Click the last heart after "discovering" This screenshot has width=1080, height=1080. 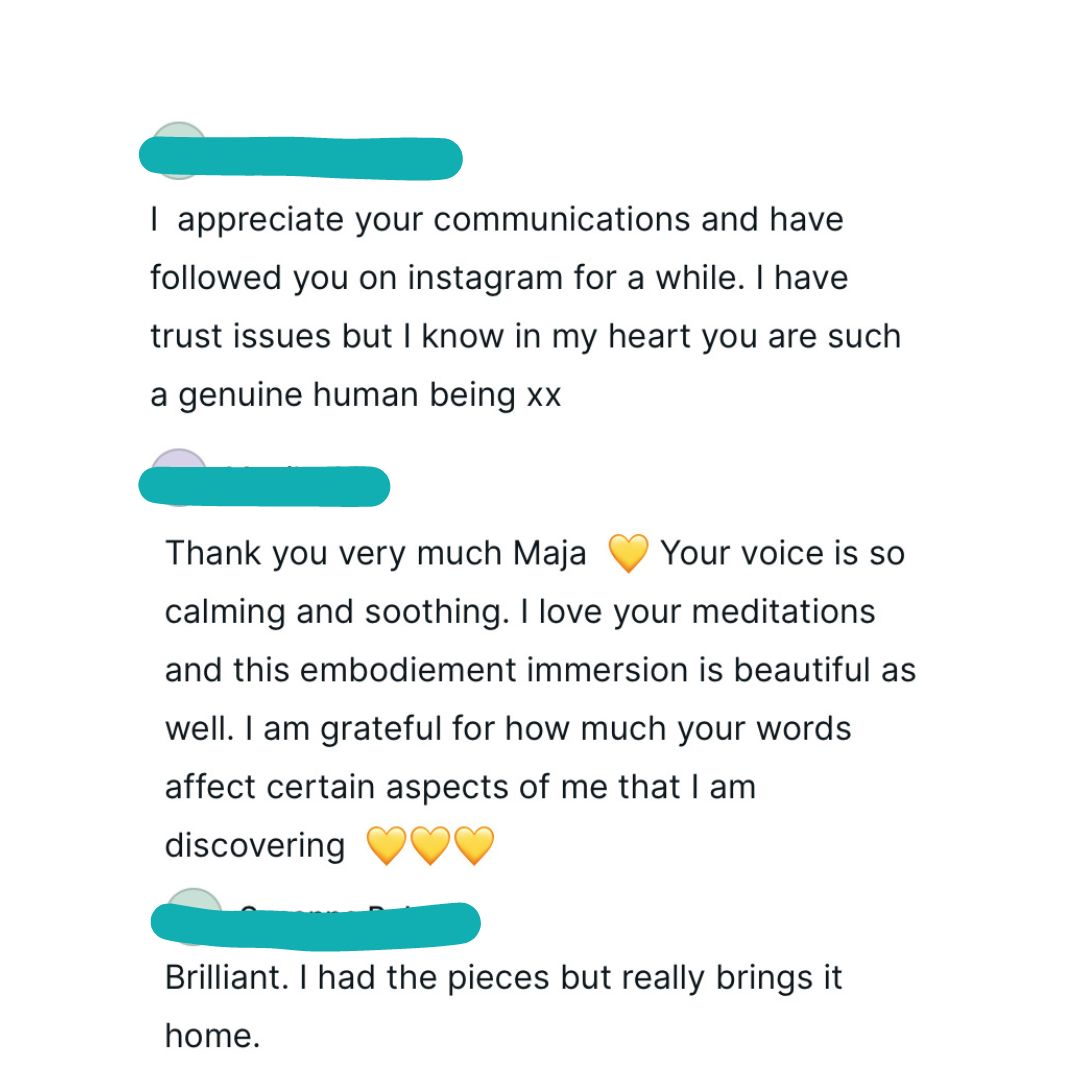(x=474, y=846)
